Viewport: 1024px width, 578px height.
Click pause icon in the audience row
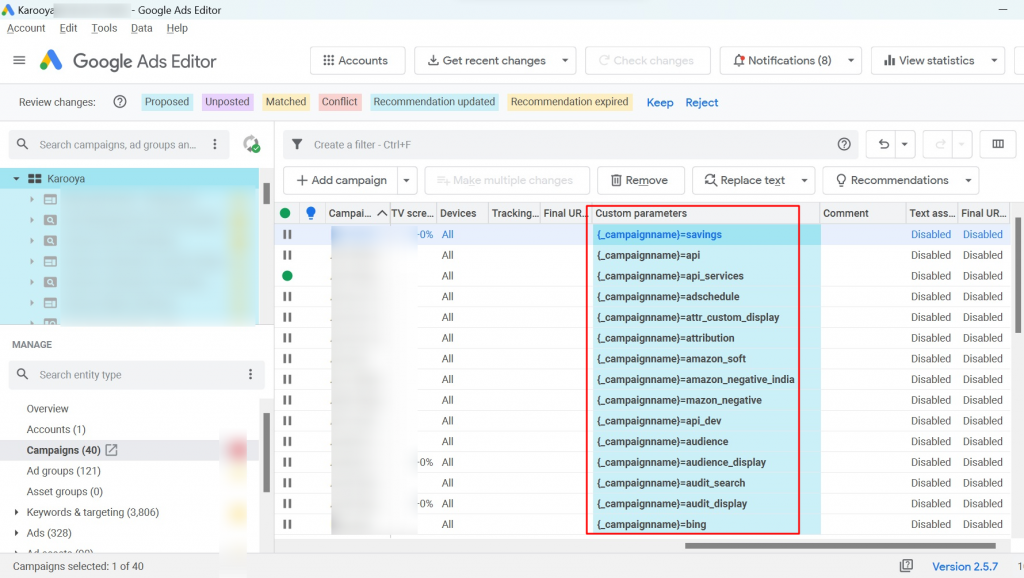coord(287,442)
